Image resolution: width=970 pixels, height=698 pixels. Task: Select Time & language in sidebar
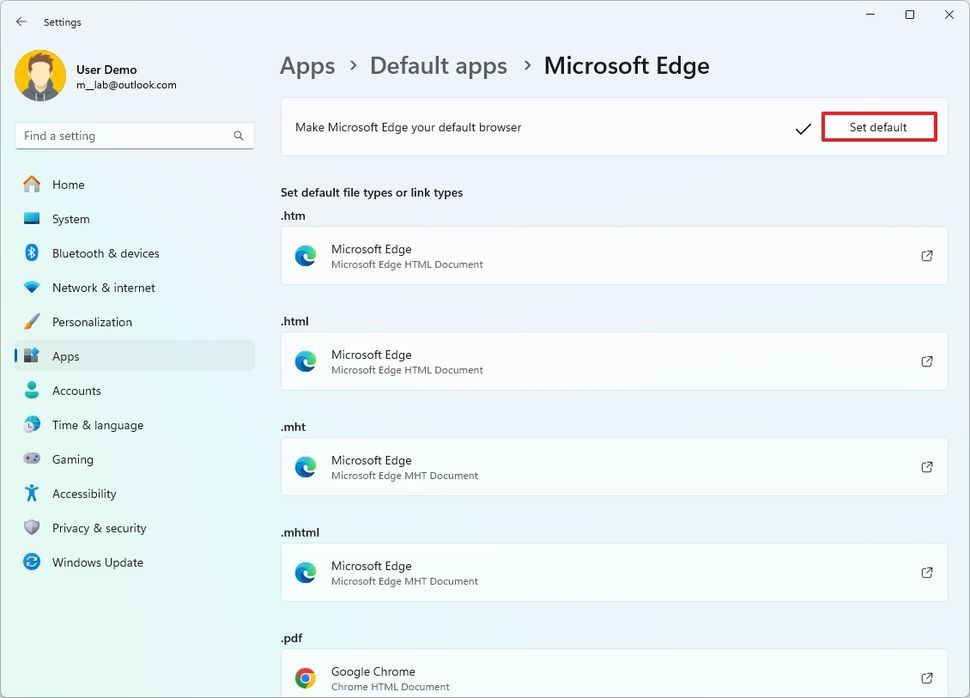tap(97, 425)
